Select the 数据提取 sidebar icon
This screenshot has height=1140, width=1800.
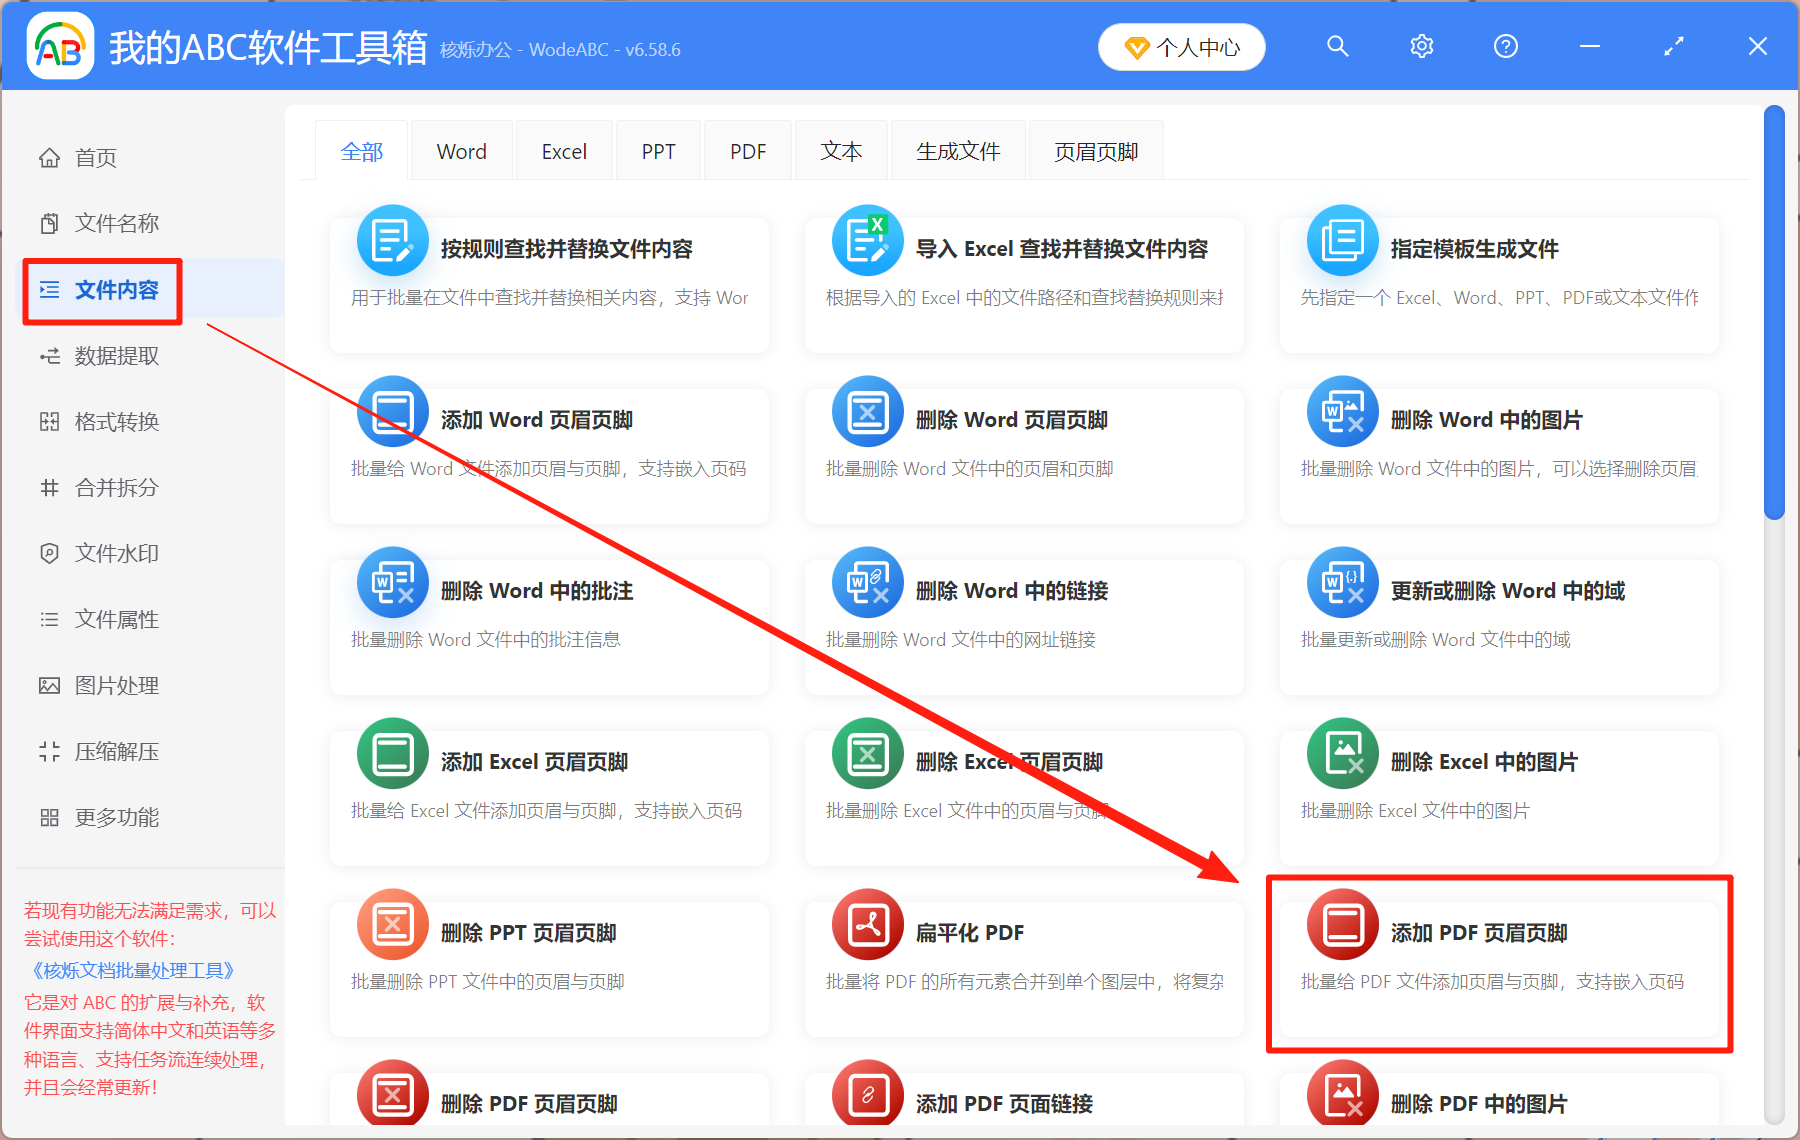pyautogui.click(x=49, y=356)
